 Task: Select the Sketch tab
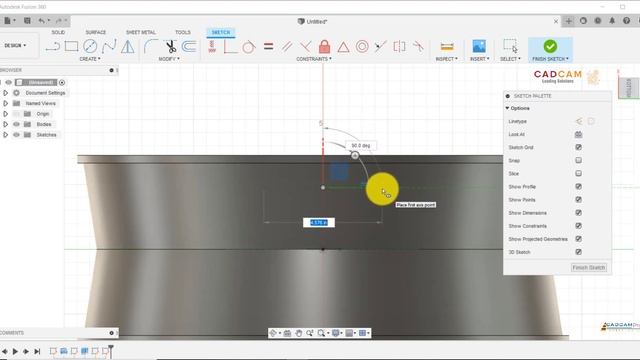coord(221,32)
